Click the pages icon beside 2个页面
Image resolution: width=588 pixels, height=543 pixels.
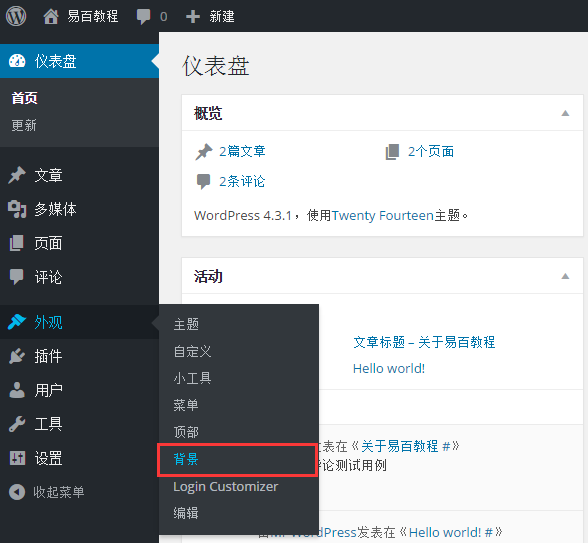(392, 152)
